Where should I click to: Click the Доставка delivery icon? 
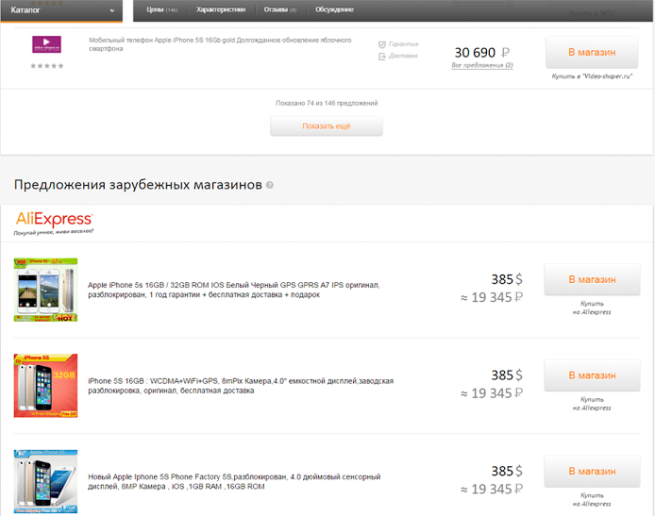click(x=382, y=56)
